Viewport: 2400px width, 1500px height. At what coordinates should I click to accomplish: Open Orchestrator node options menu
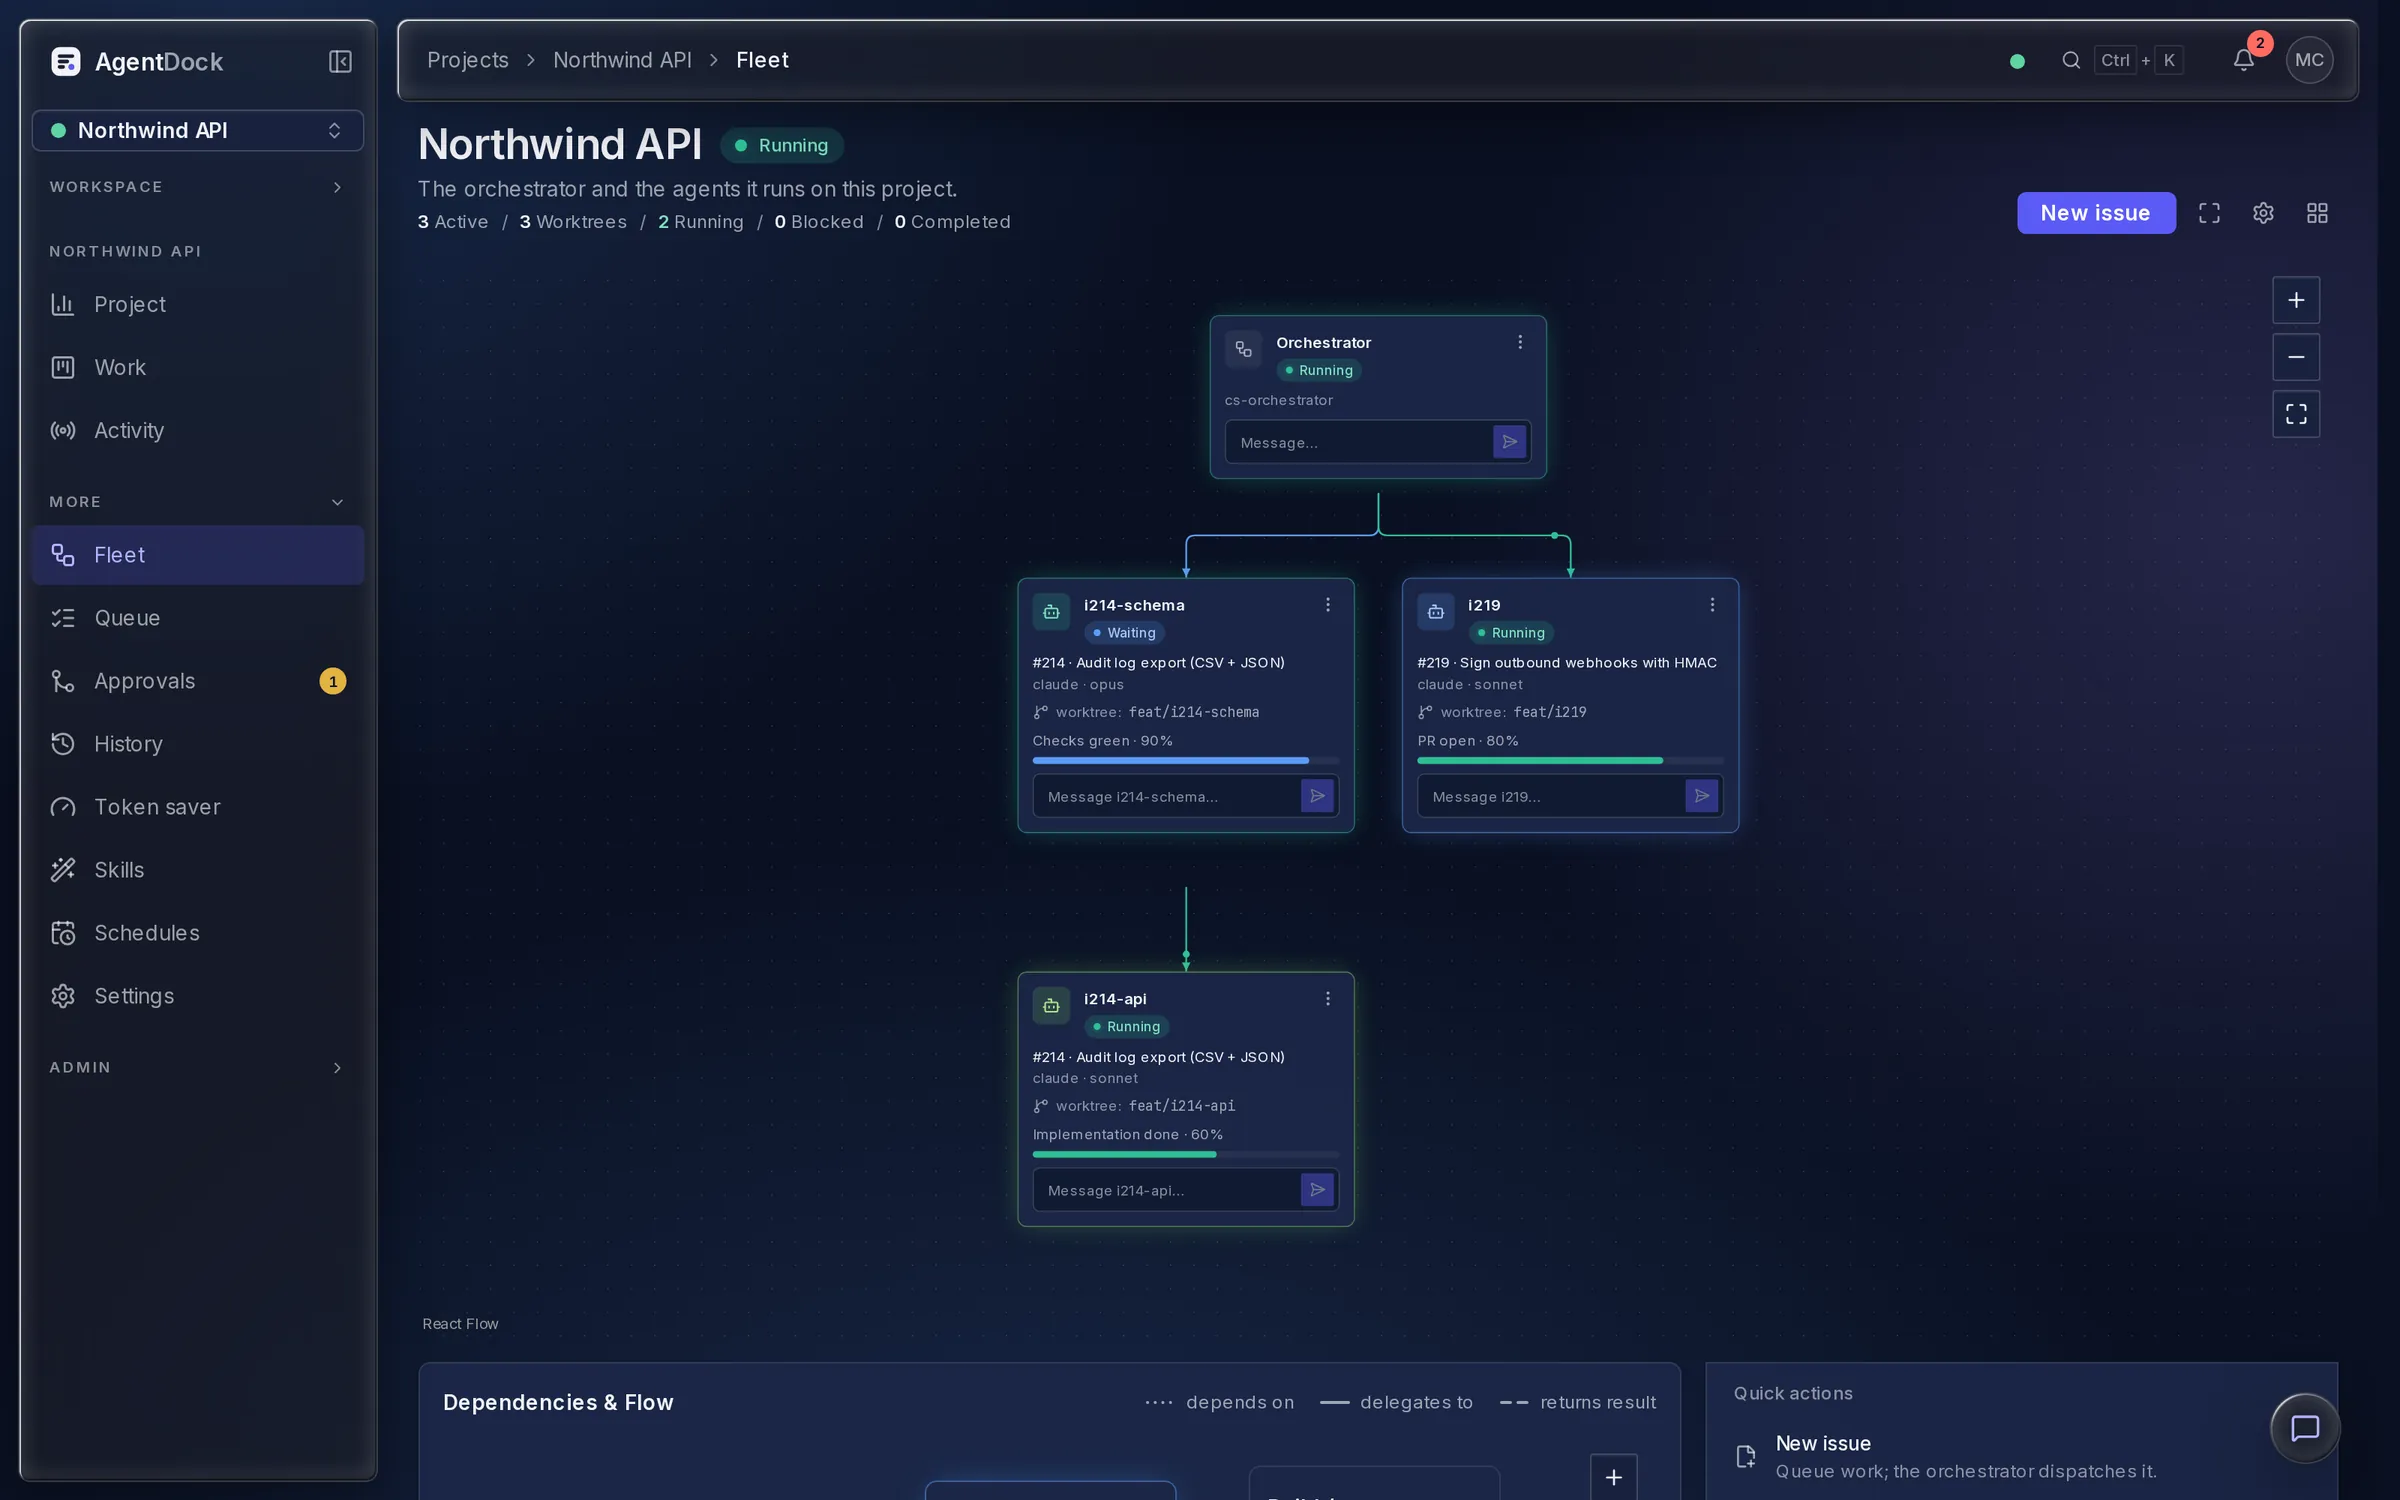tap(1520, 342)
